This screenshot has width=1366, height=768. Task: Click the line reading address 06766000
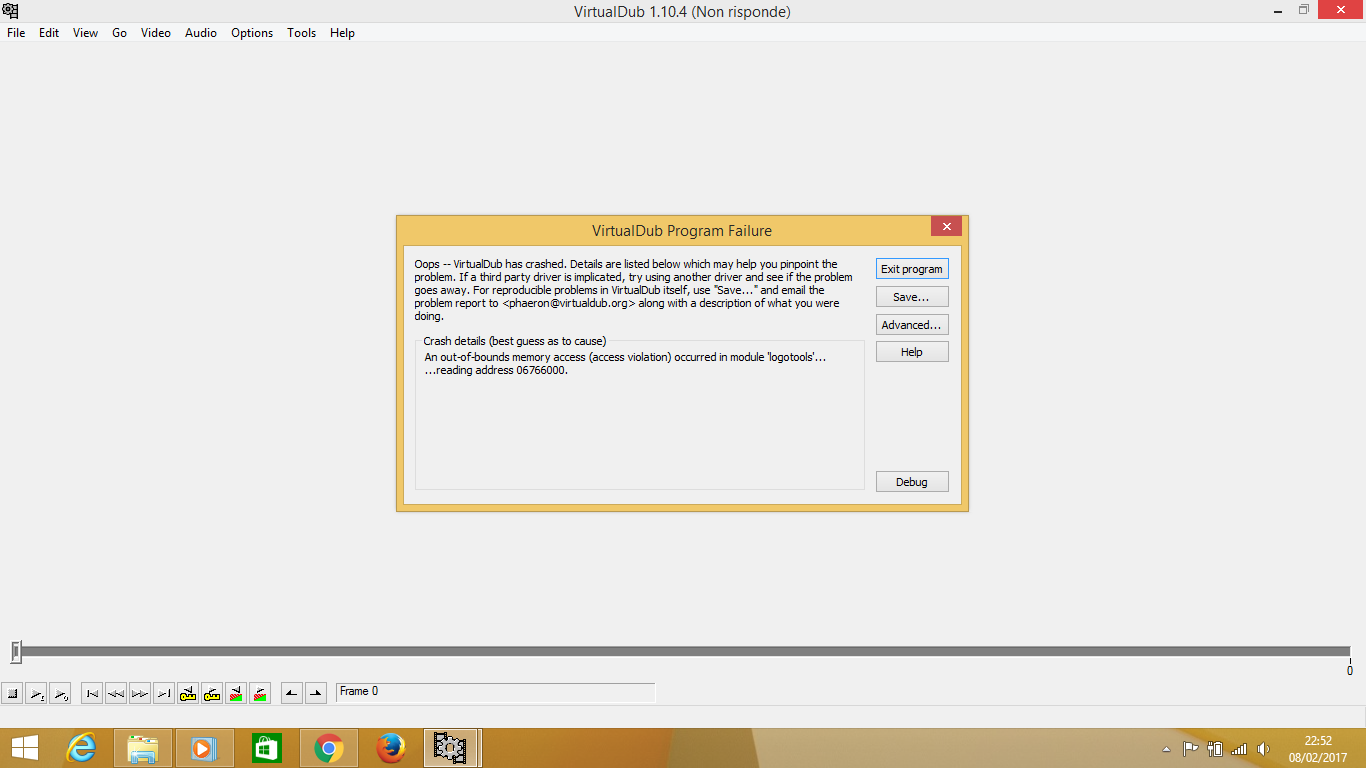(x=496, y=370)
